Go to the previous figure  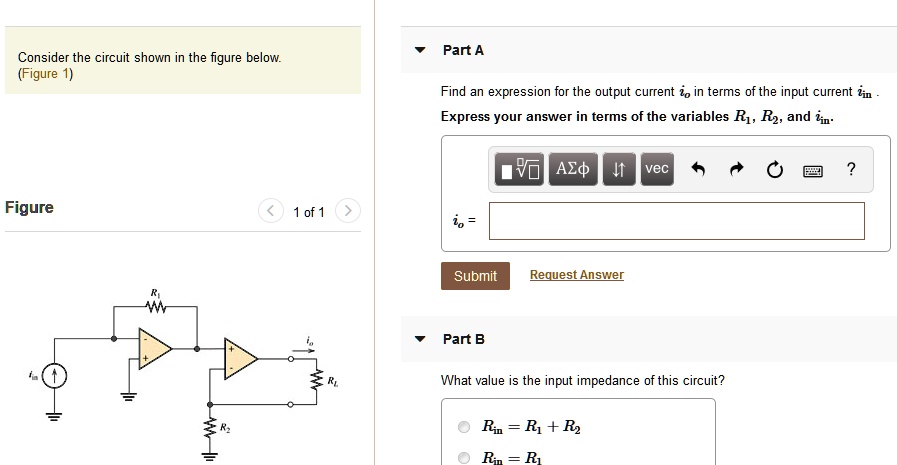271,211
